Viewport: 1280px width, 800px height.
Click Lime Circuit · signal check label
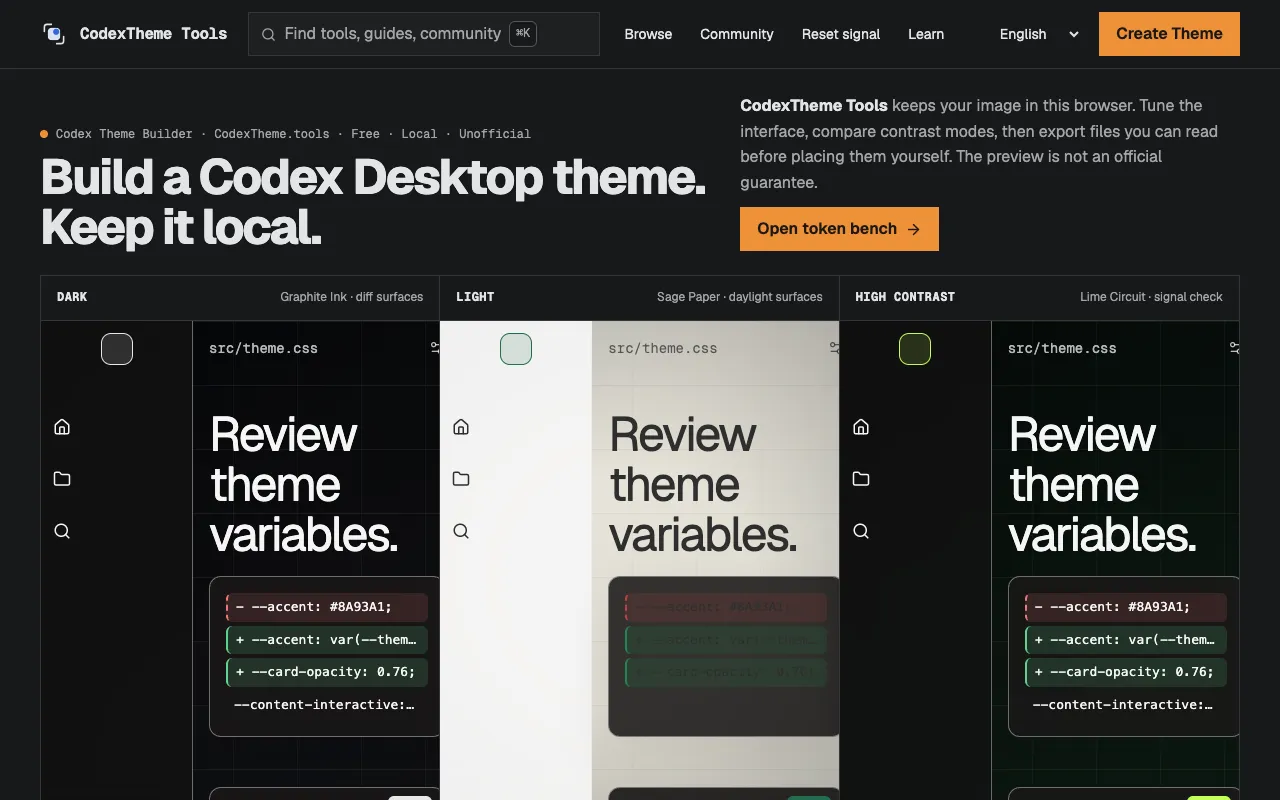1151,297
